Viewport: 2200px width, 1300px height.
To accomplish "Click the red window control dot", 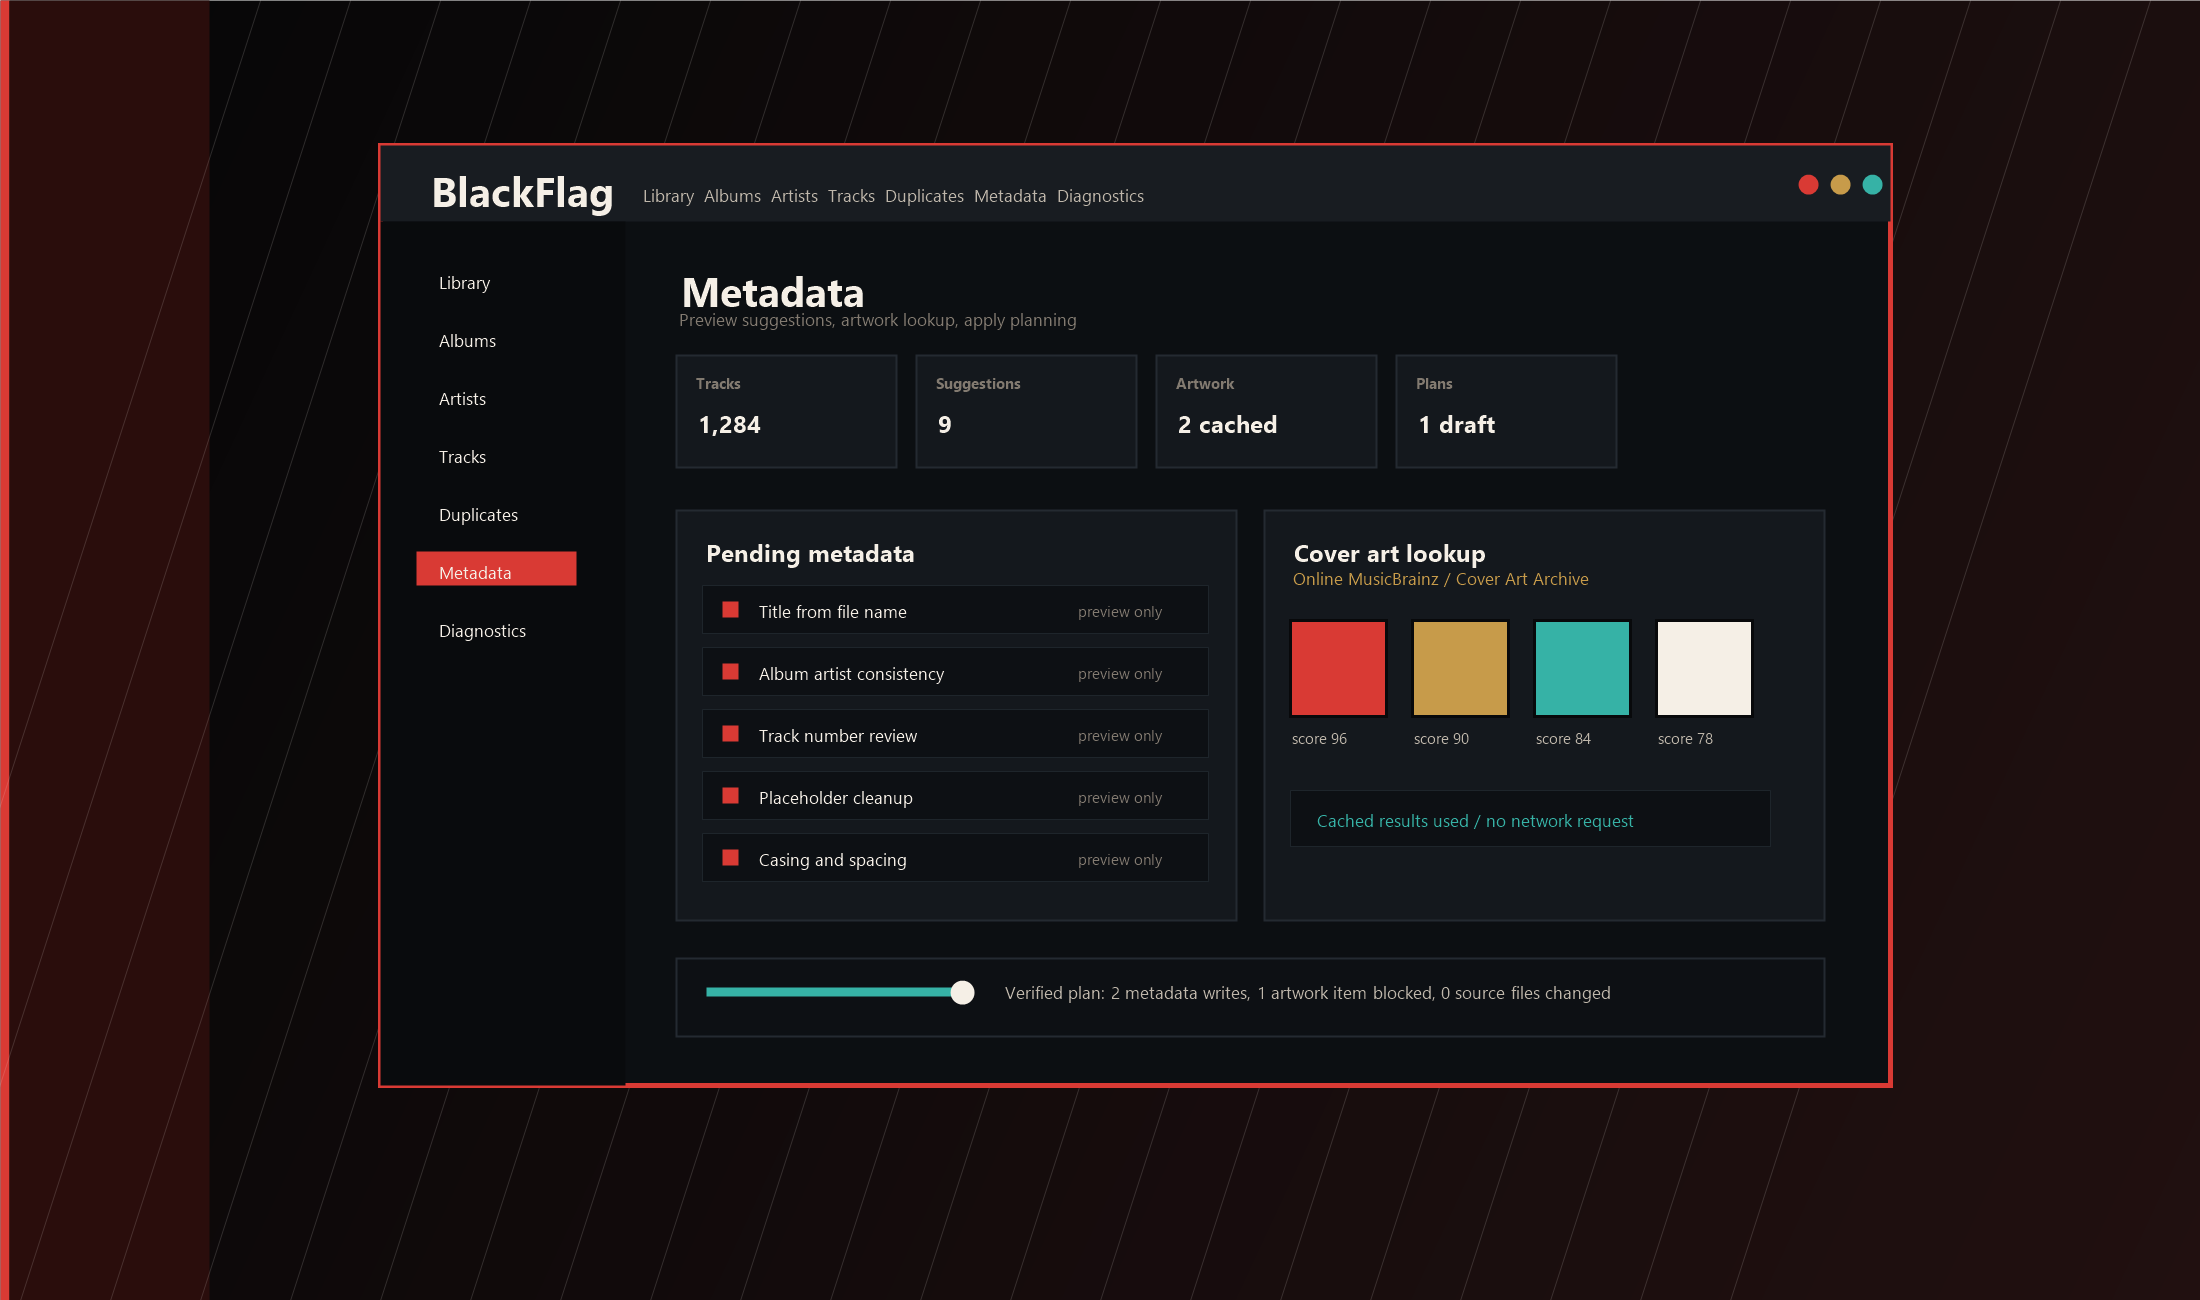I will (1808, 185).
